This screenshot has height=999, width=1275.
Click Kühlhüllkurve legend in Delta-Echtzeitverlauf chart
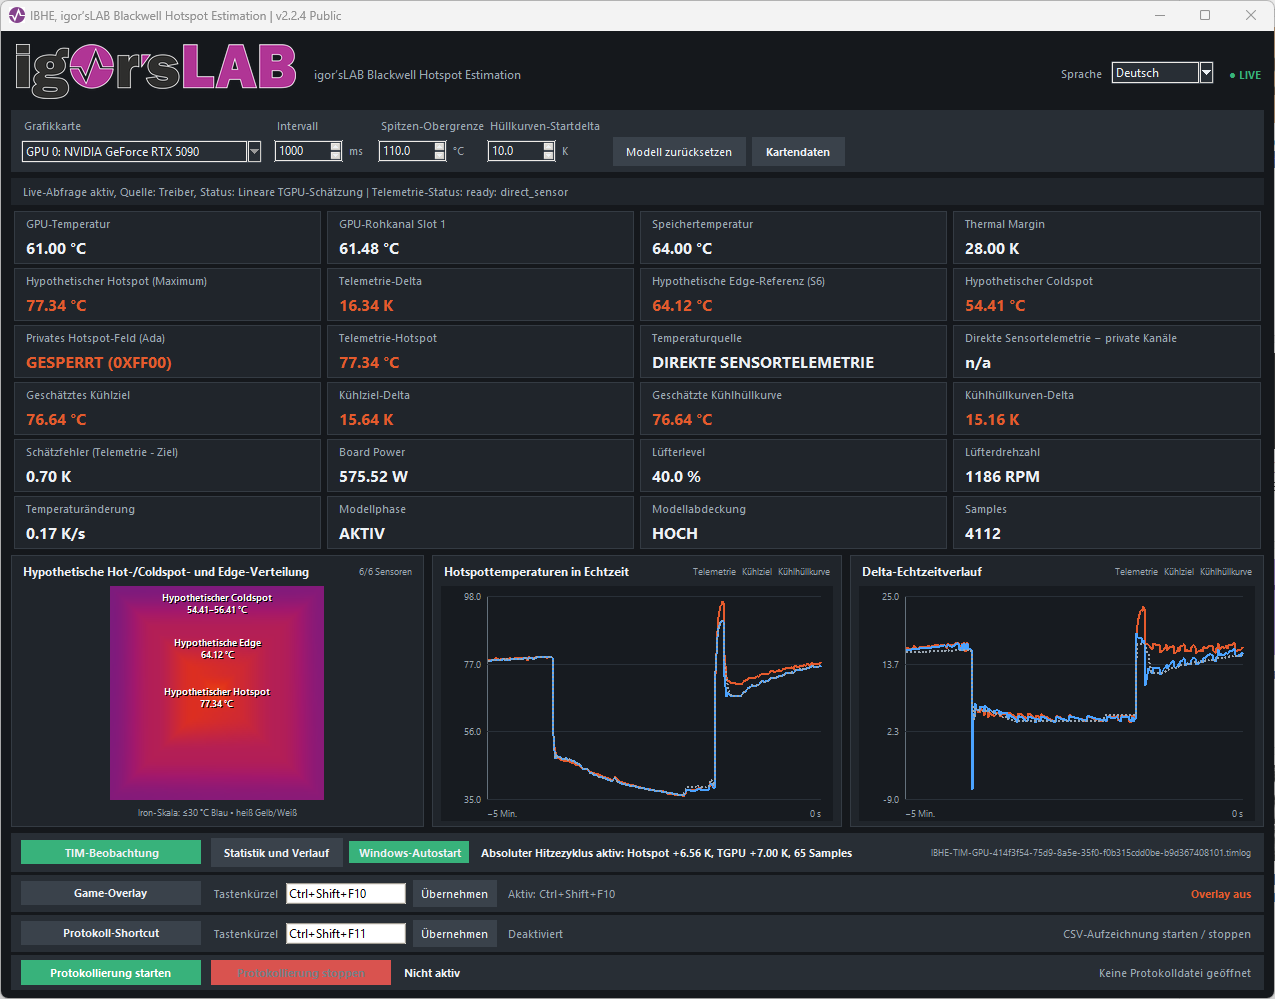point(1226,572)
